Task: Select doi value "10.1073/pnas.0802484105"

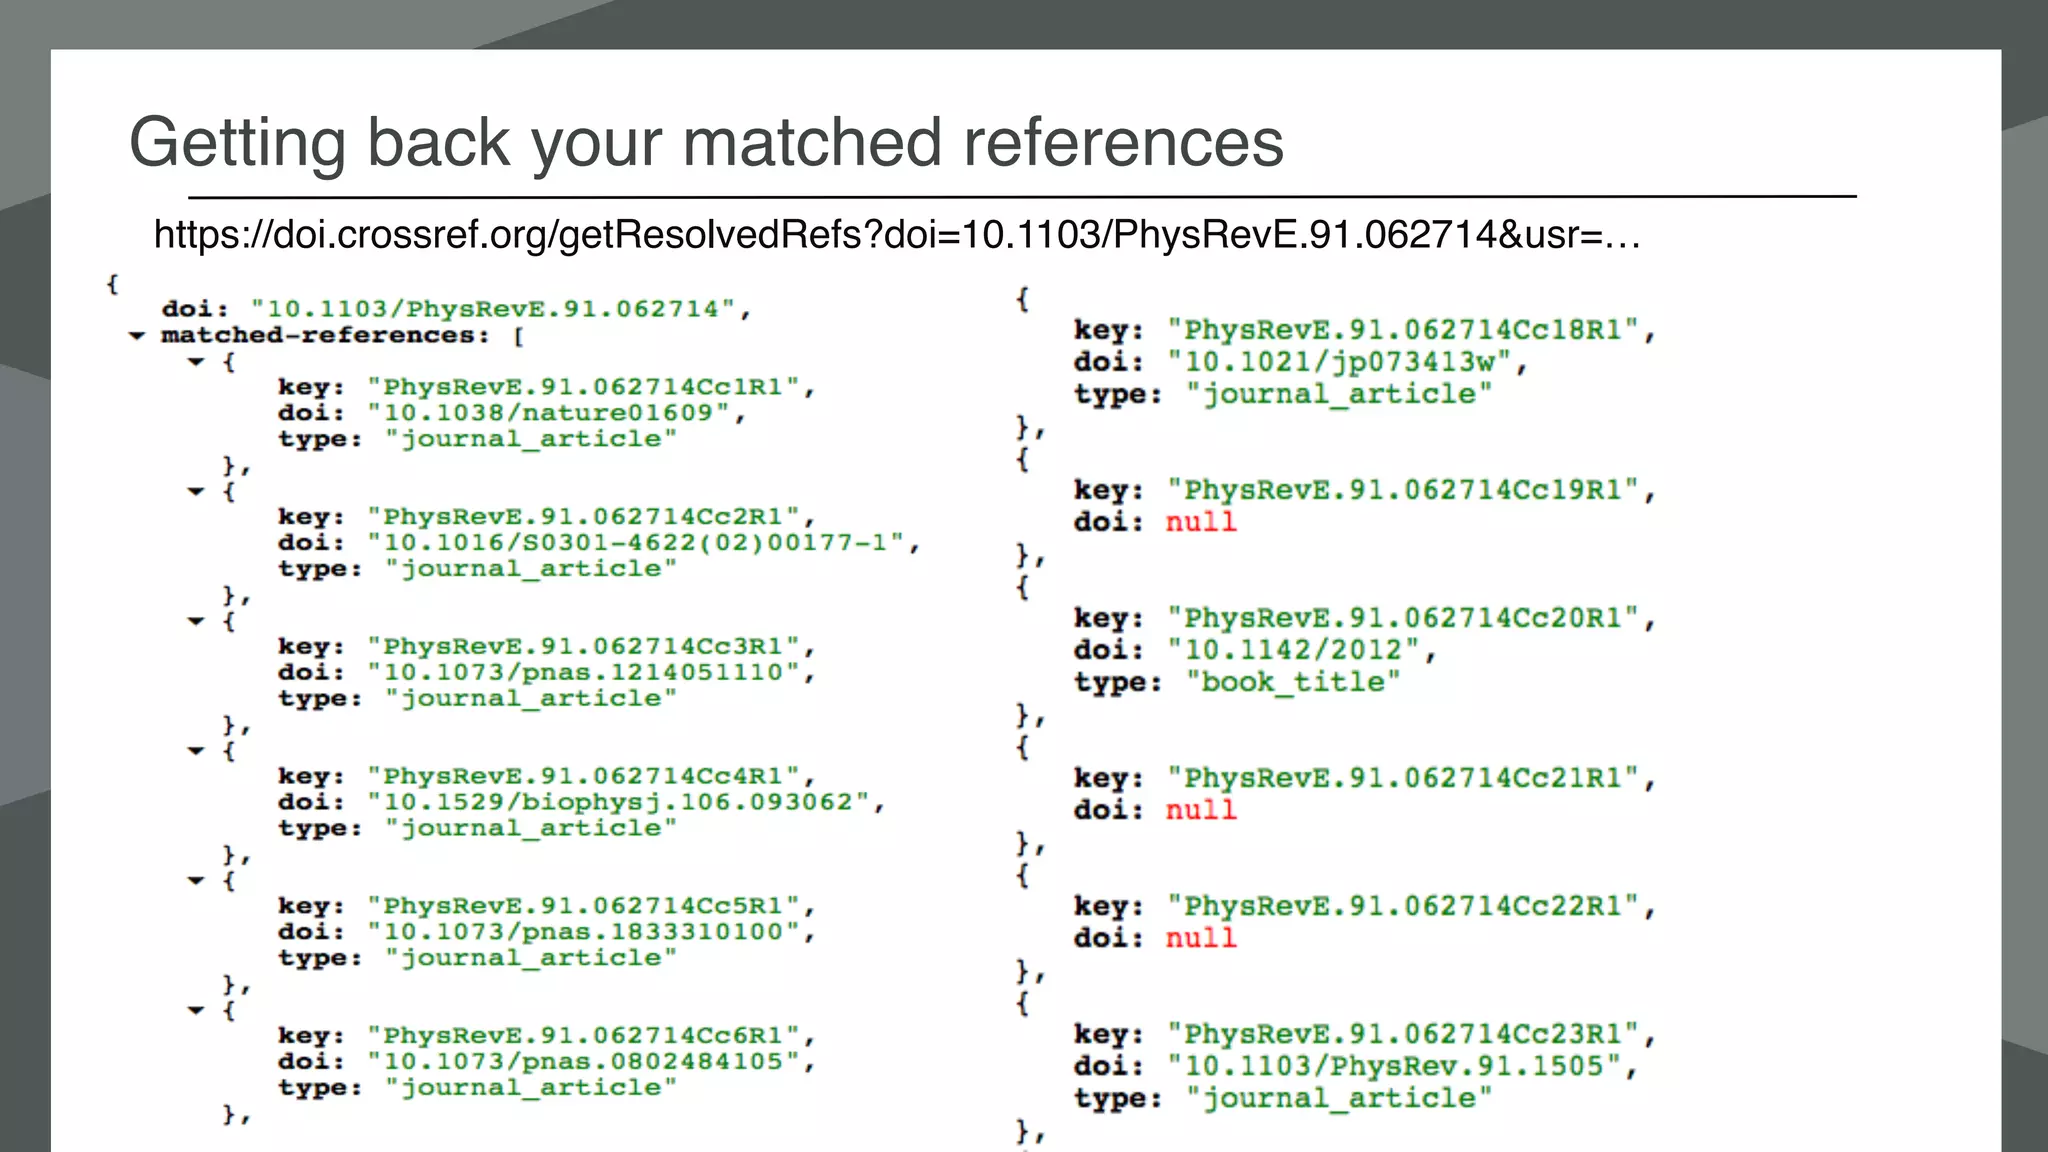Action: (x=584, y=1062)
